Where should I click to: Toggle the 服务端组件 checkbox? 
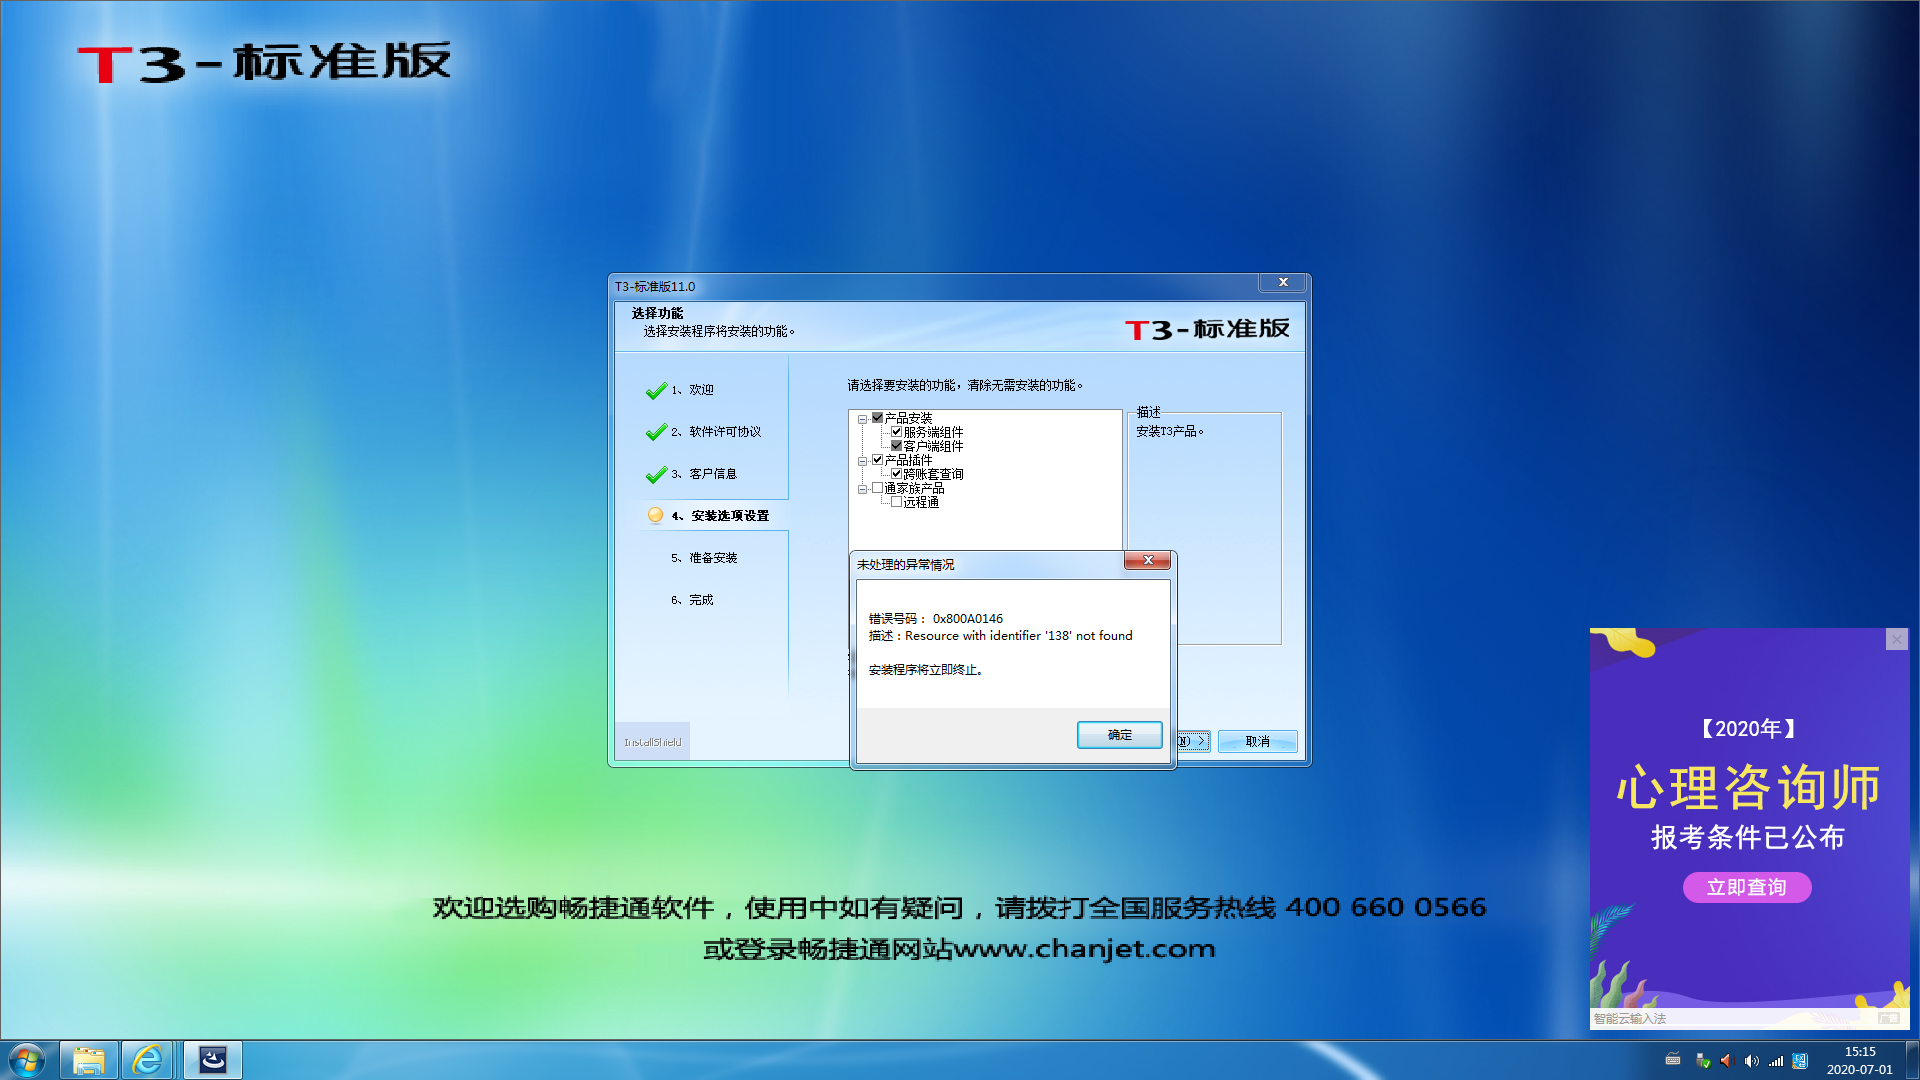[896, 432]
